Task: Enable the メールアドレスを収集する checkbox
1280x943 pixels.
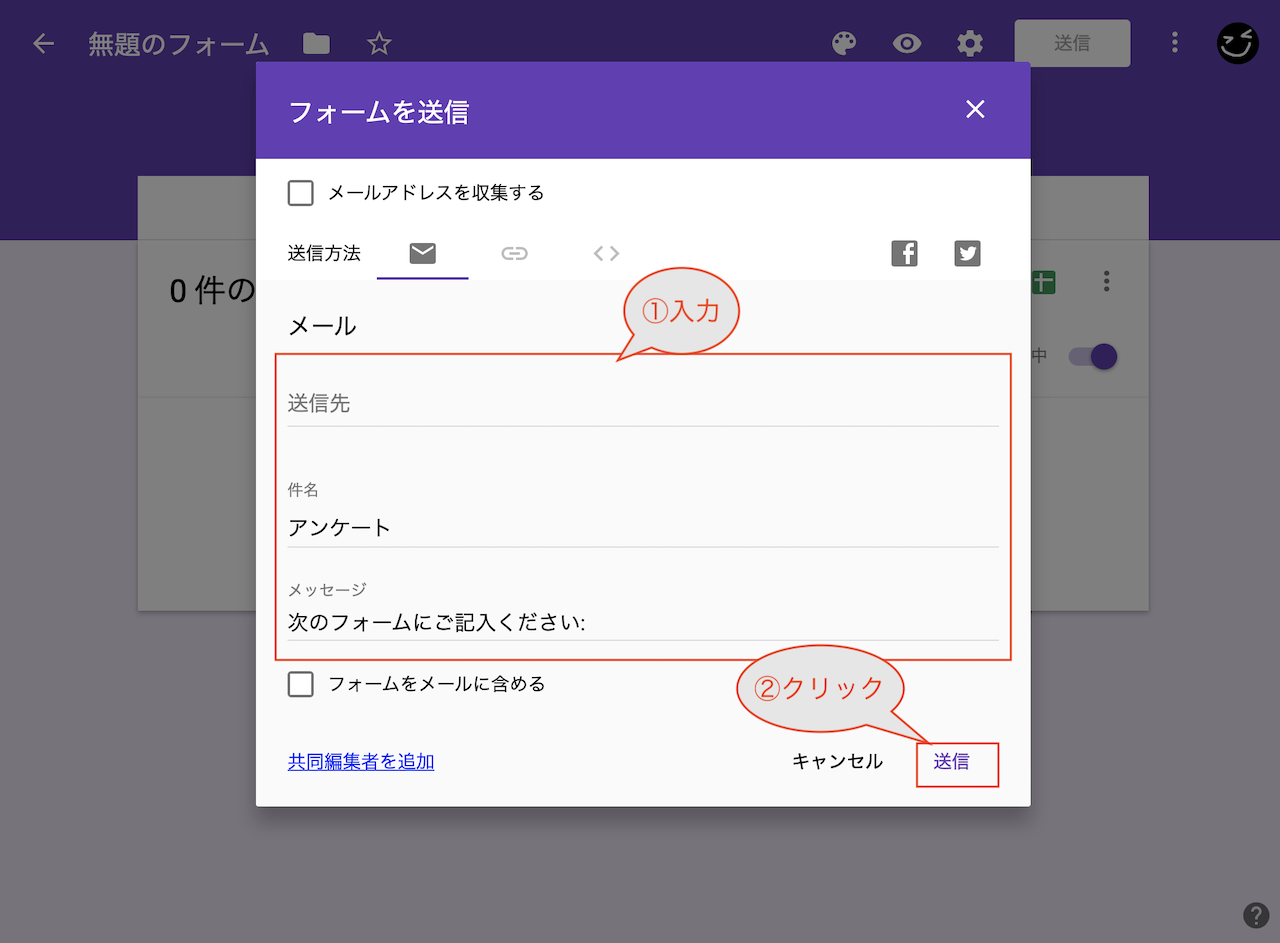Action: (x=301, y=193)
